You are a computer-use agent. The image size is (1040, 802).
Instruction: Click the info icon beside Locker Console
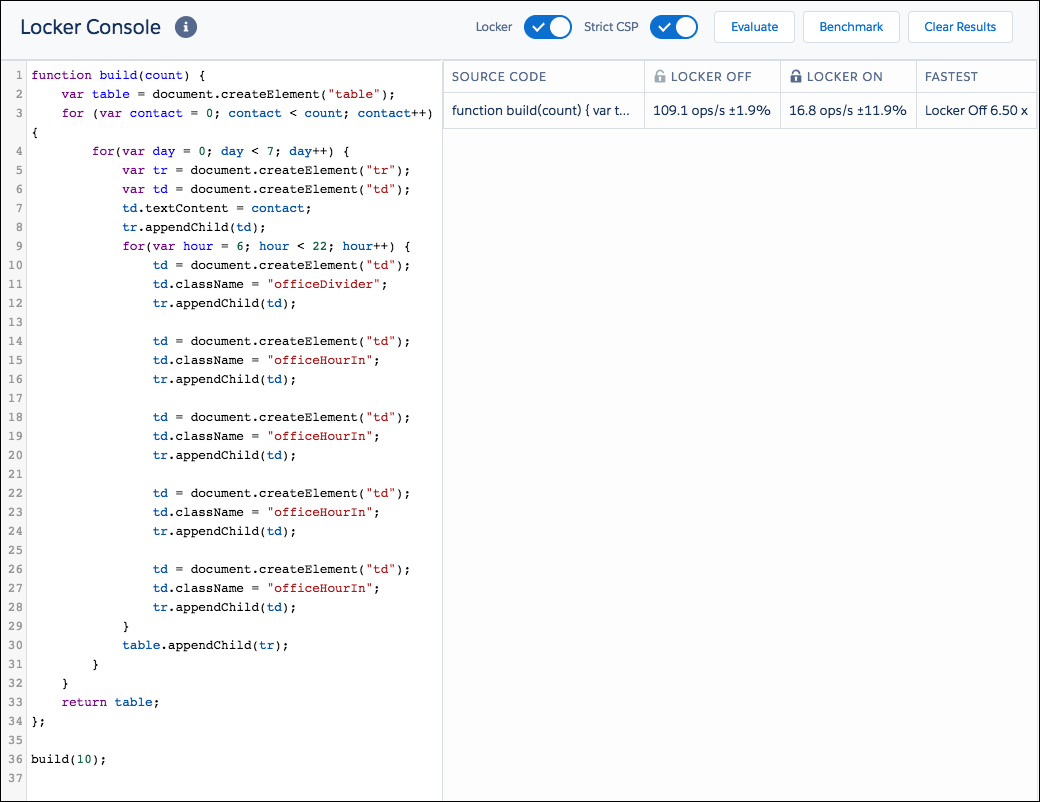tap(186, 27)
